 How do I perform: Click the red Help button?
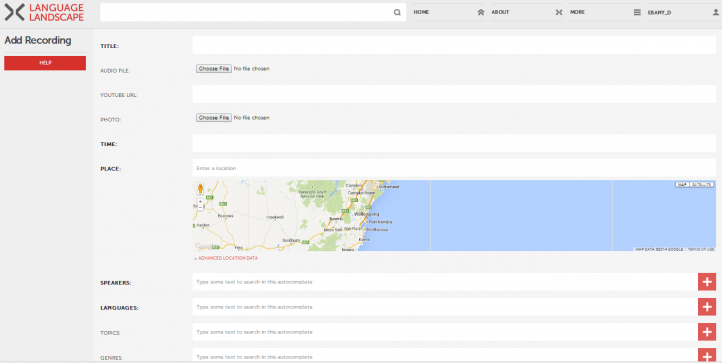pyautogui.click(x=45, y=63)
